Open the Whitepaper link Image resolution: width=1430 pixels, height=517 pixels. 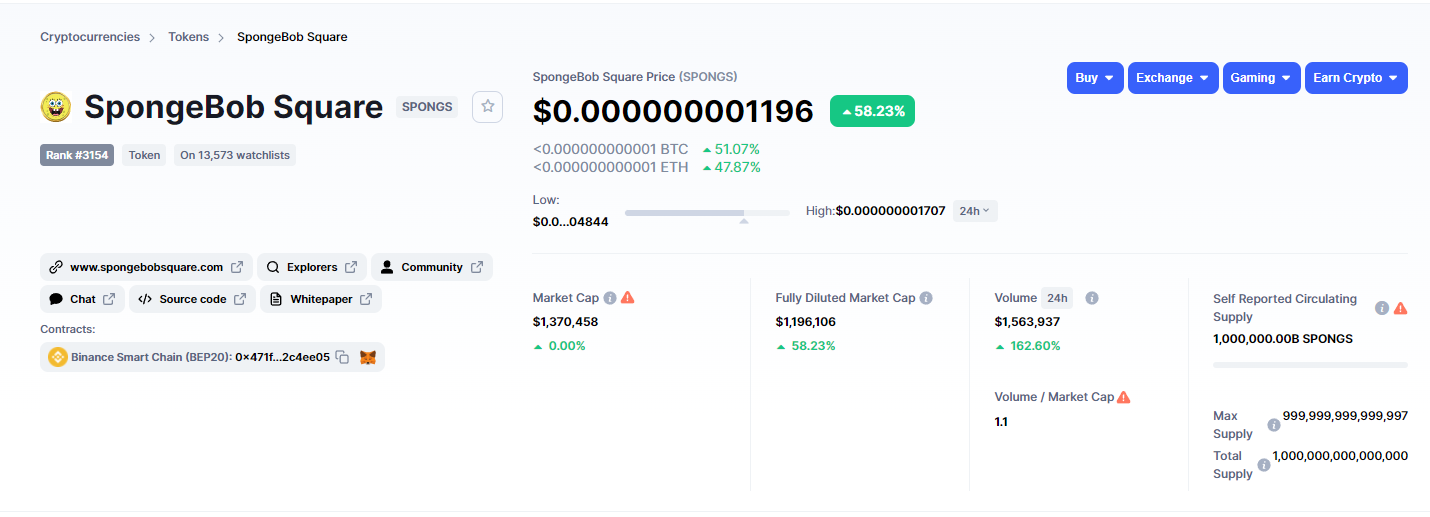320,299
